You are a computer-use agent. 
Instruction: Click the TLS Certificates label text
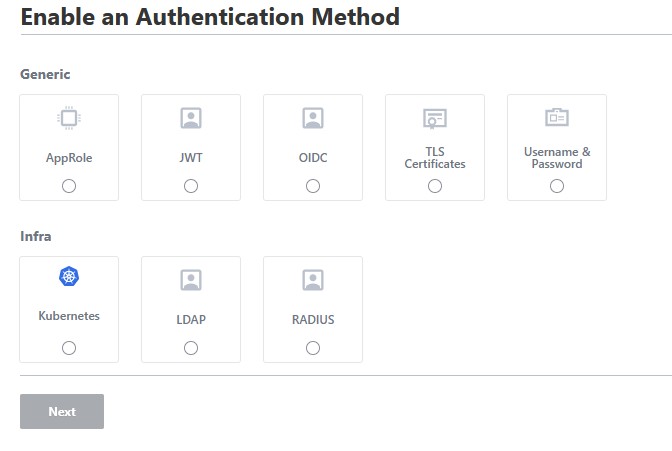pos(435,158)
